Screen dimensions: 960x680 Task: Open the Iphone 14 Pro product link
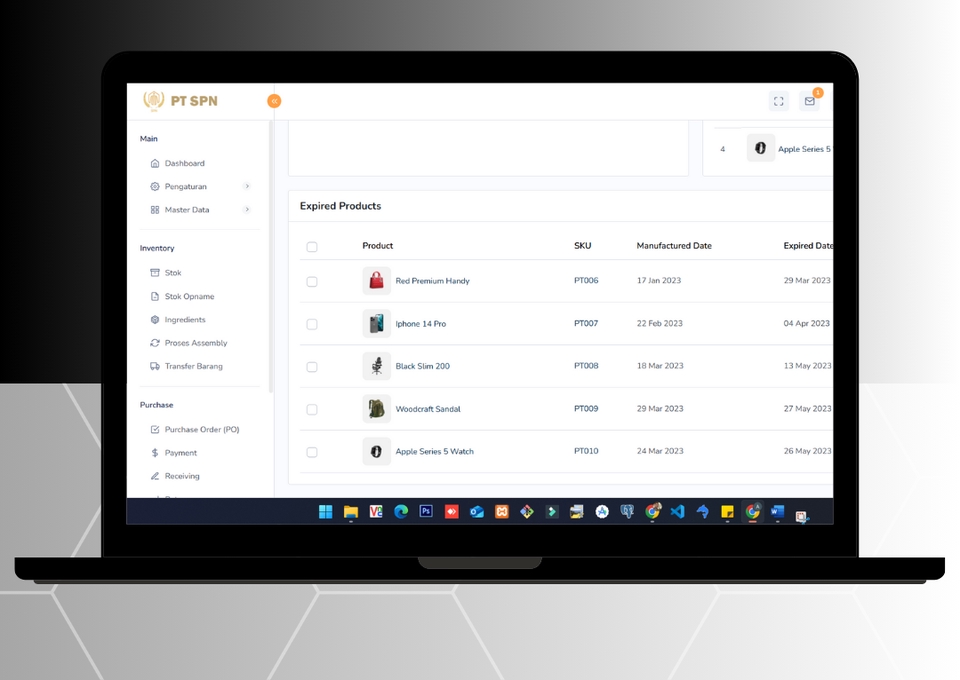pyautogui.click(x=420, y=324)
